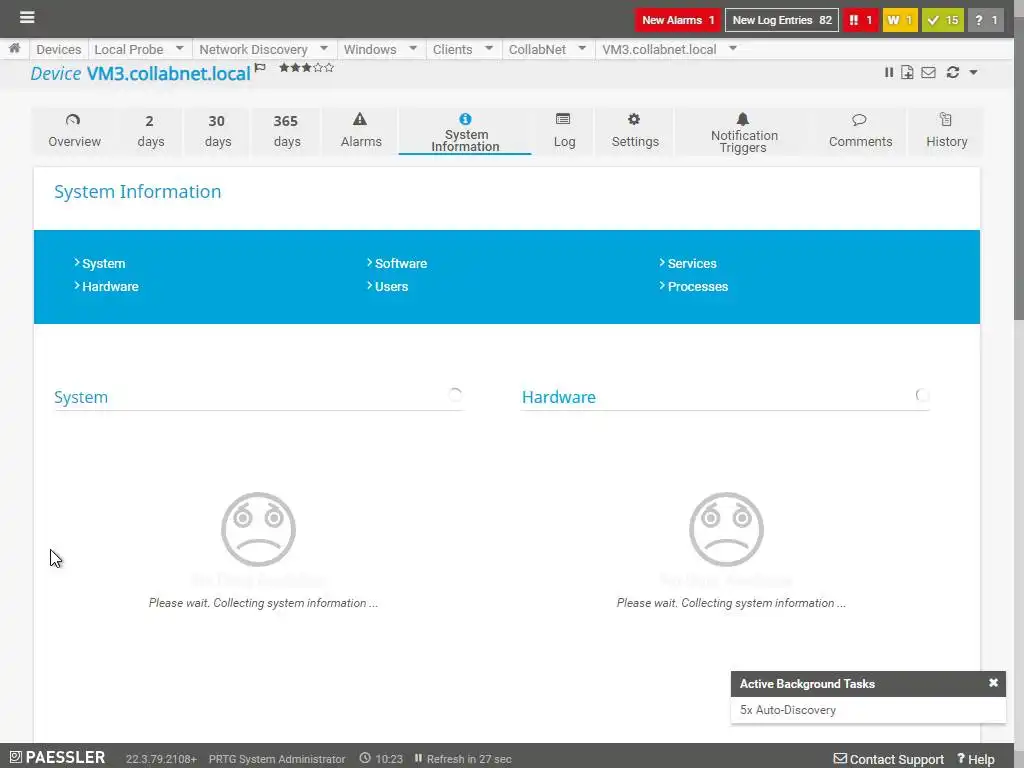Image resolution: width=1024 pixels, height=768 pixels.
Task: Expand the Local Probe breadcrumb dropdown
Action: pyautogui.click(x=180, y=48)
